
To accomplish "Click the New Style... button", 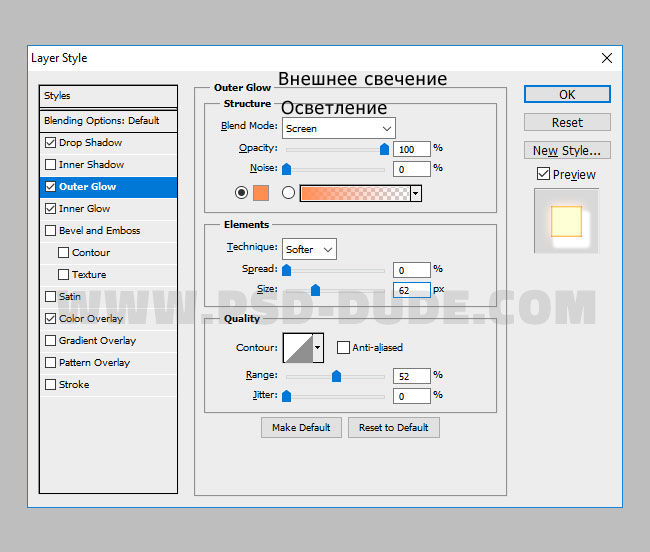I will pos(567,150).
